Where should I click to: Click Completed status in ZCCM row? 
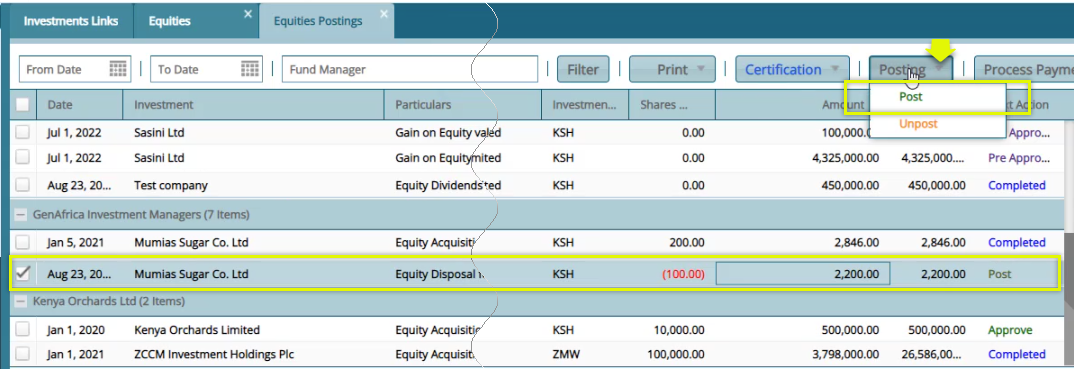pyautogui.click(x=1016, y=354)
